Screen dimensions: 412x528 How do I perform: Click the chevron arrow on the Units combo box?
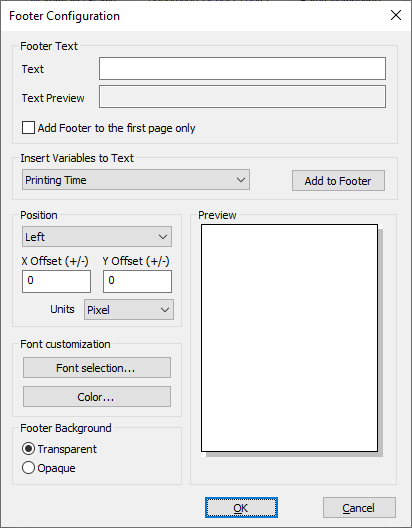[x=165, y=309]
